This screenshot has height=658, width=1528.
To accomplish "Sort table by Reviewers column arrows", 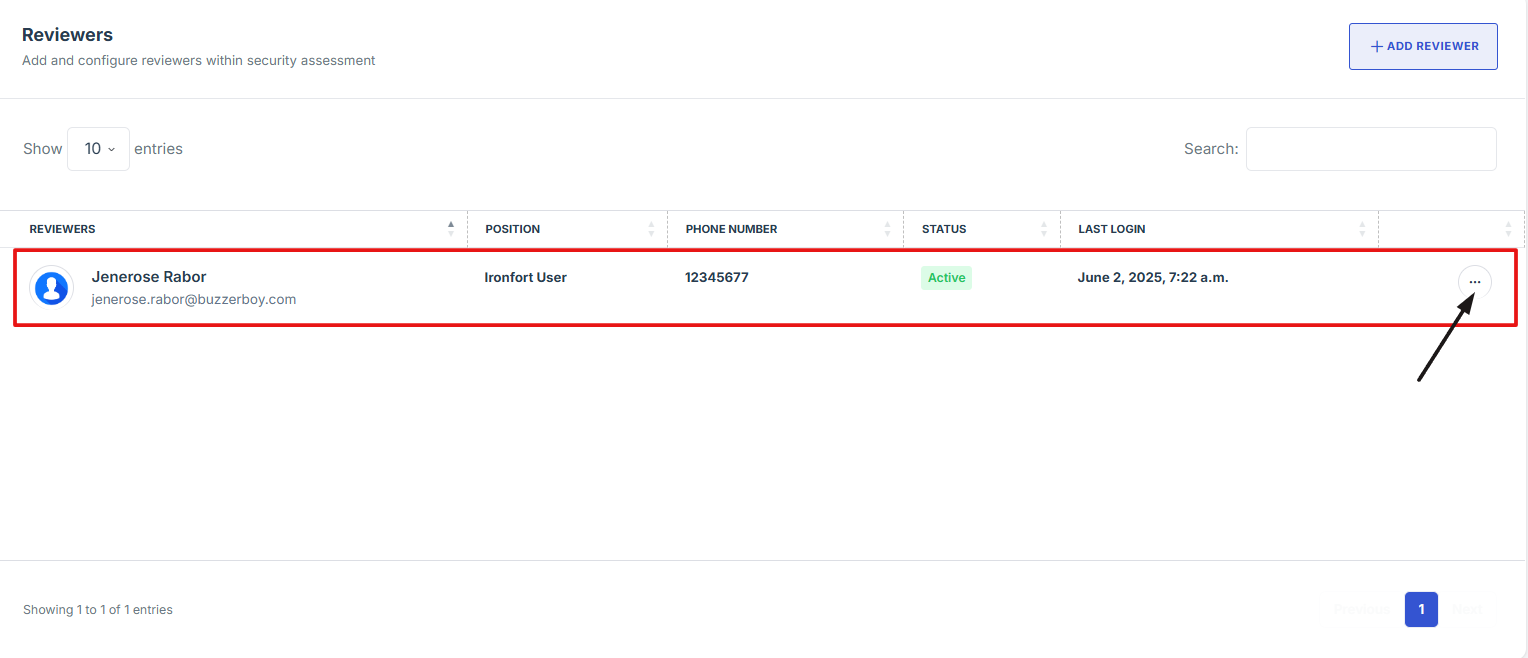I will (x=451, y=229).
